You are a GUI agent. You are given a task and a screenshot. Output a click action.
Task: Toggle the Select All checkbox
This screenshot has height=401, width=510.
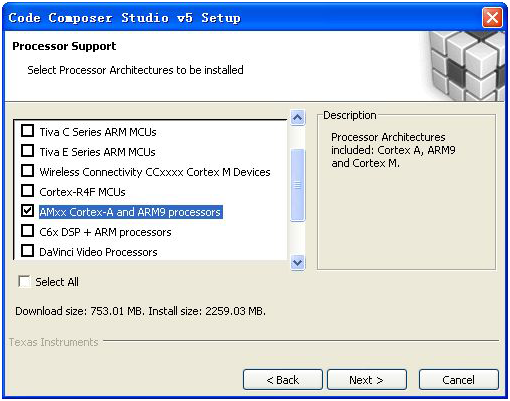coord(25,281)
